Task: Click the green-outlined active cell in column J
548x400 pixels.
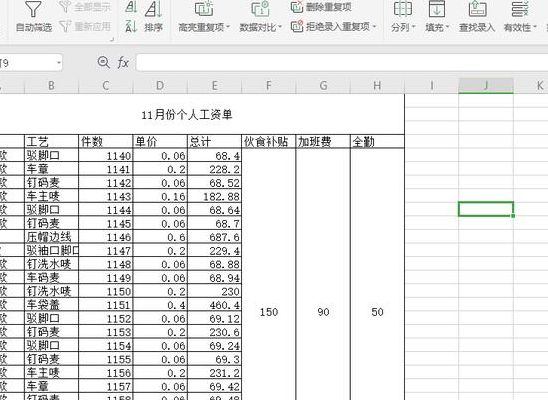Action: [x=486, y=209]
